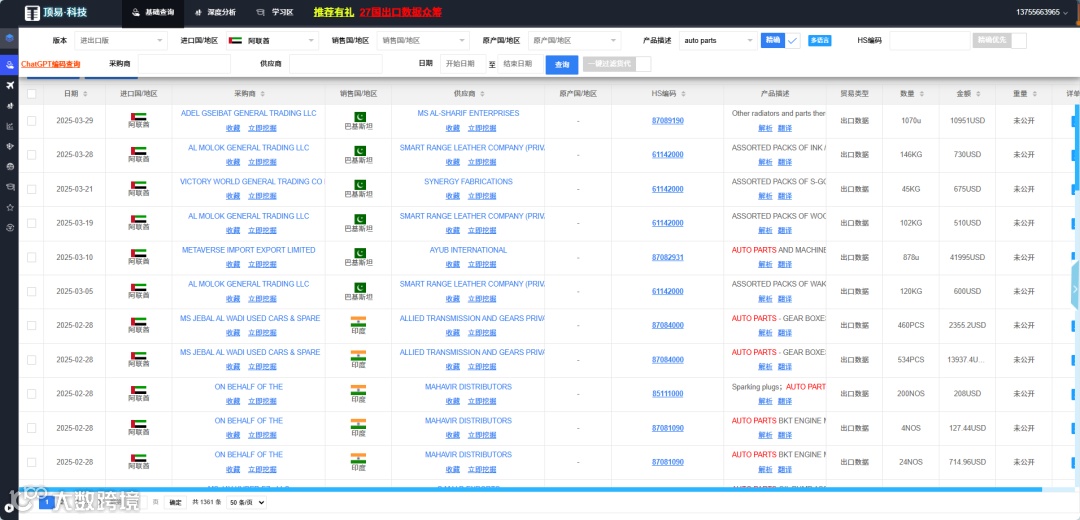Open 产品描述 dropdown with auto parts
Viewport: 1080px width, 520px height.
[x=718, y=41]
